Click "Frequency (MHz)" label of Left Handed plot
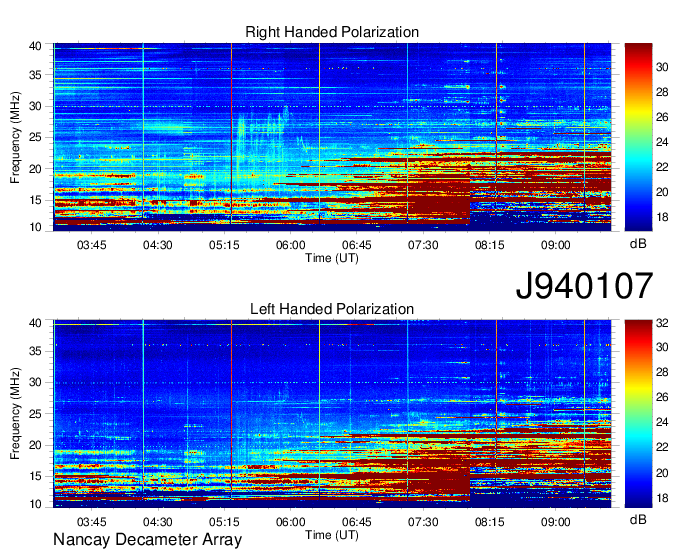This screenshot has width=680, height=552. (15, 414)
